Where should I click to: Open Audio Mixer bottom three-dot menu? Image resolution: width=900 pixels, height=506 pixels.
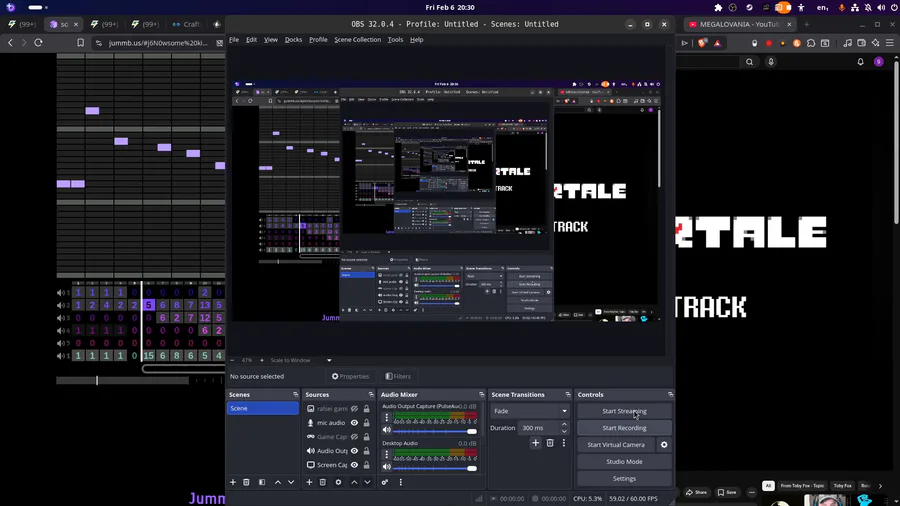(x=401, y=482)
